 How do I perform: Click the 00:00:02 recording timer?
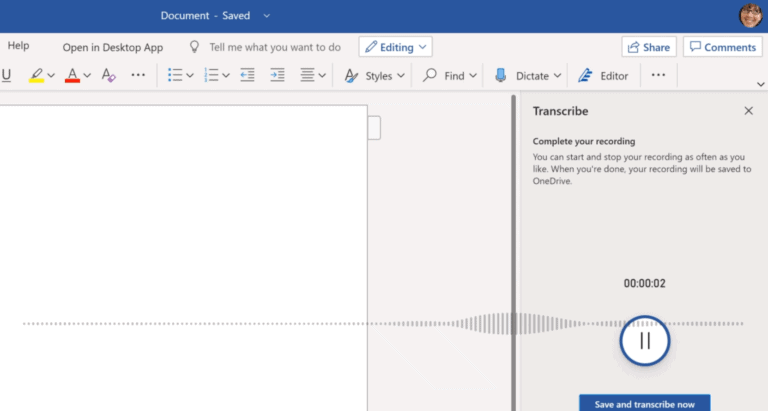coord(645,283)
